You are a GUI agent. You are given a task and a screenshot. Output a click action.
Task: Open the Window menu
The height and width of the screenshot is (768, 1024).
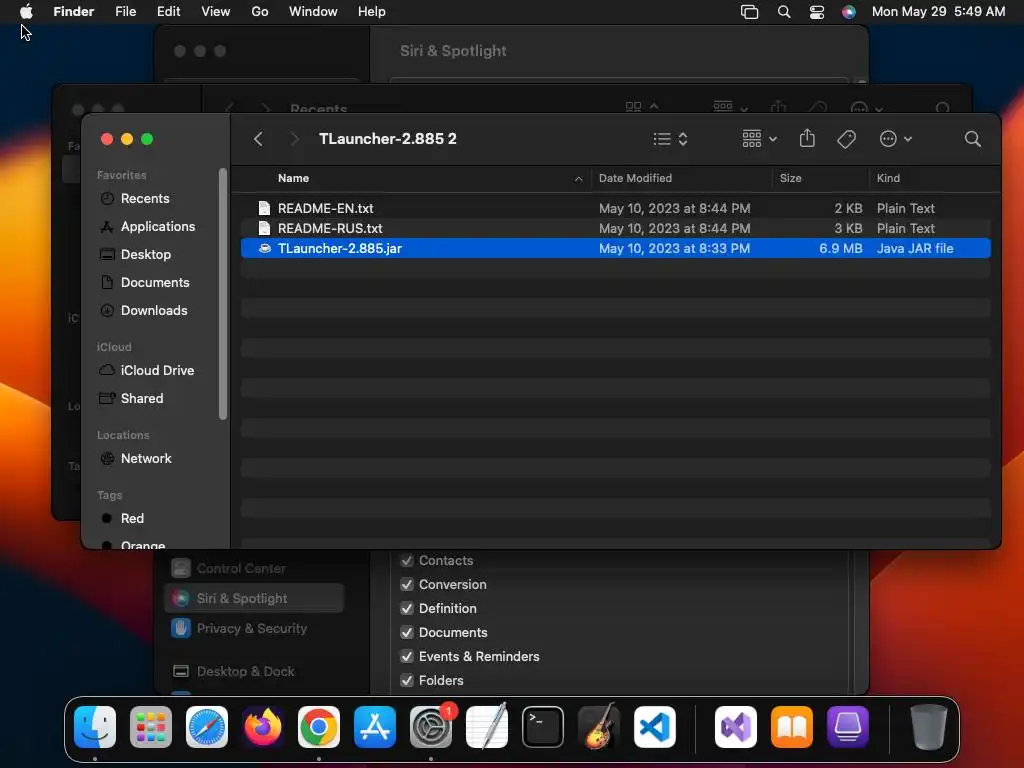[x=313, y=11]
